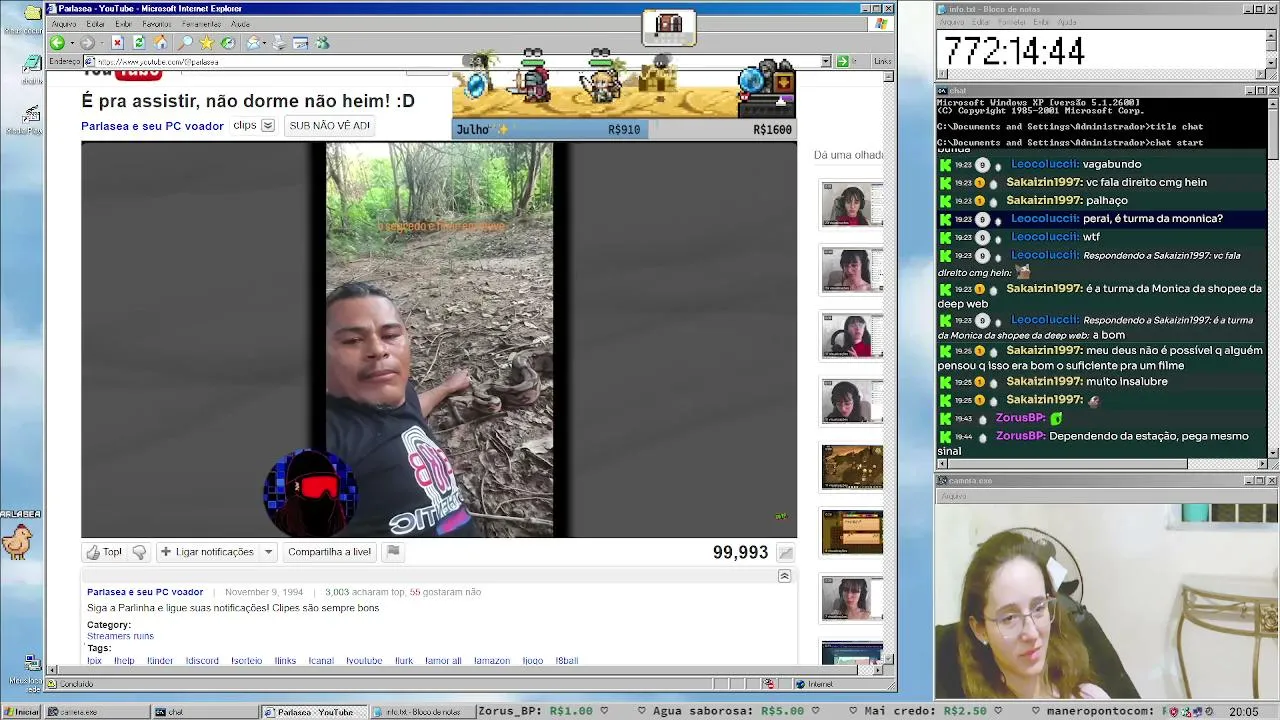The width and height of the screenshot is (1280, 720).
Task: Stop loading with the red X icon
Action: (x=117, y=43)
